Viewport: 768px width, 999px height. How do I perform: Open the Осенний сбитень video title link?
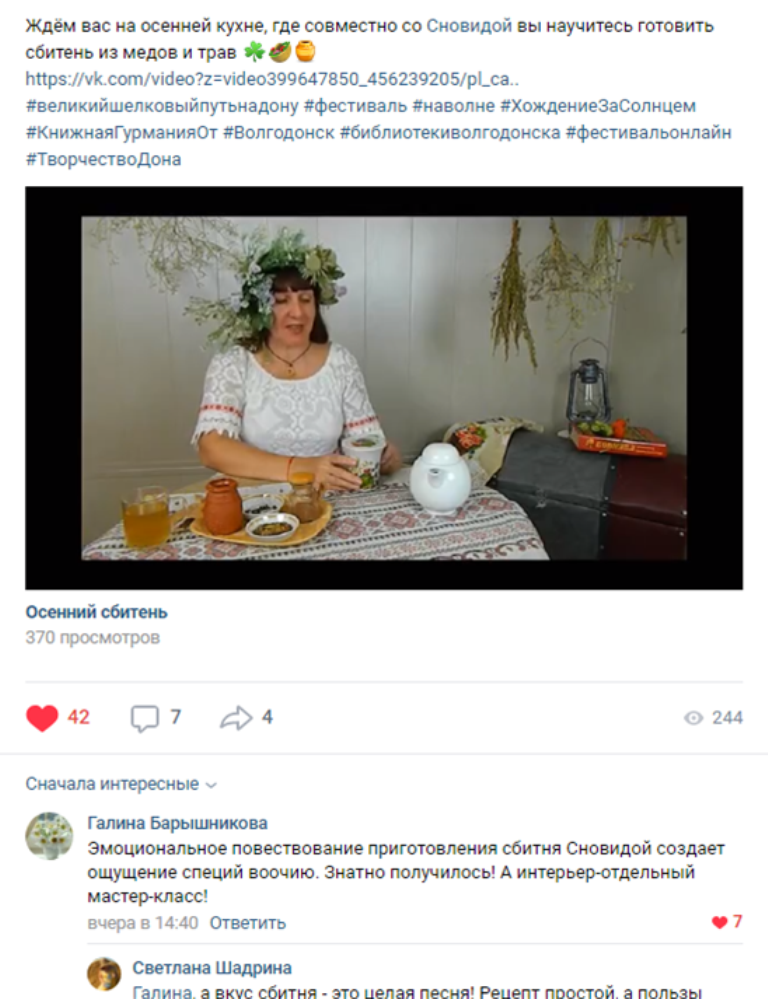click(96, 612)
